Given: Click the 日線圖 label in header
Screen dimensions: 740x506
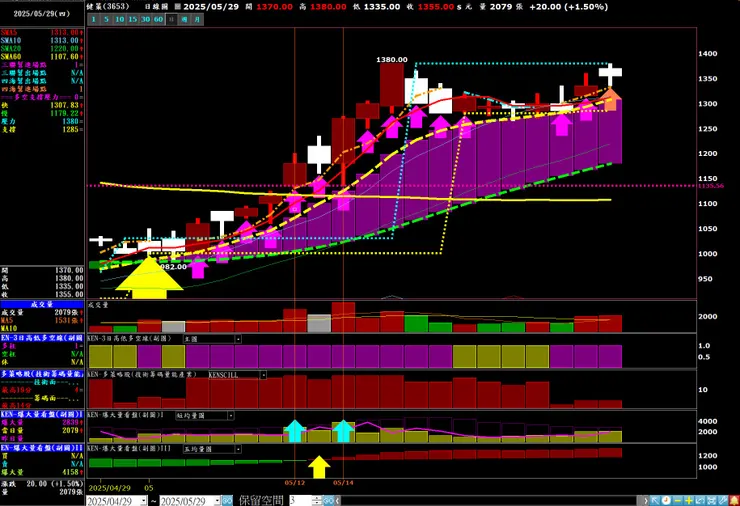Looking at the screenshot, I should coord(155,7).
